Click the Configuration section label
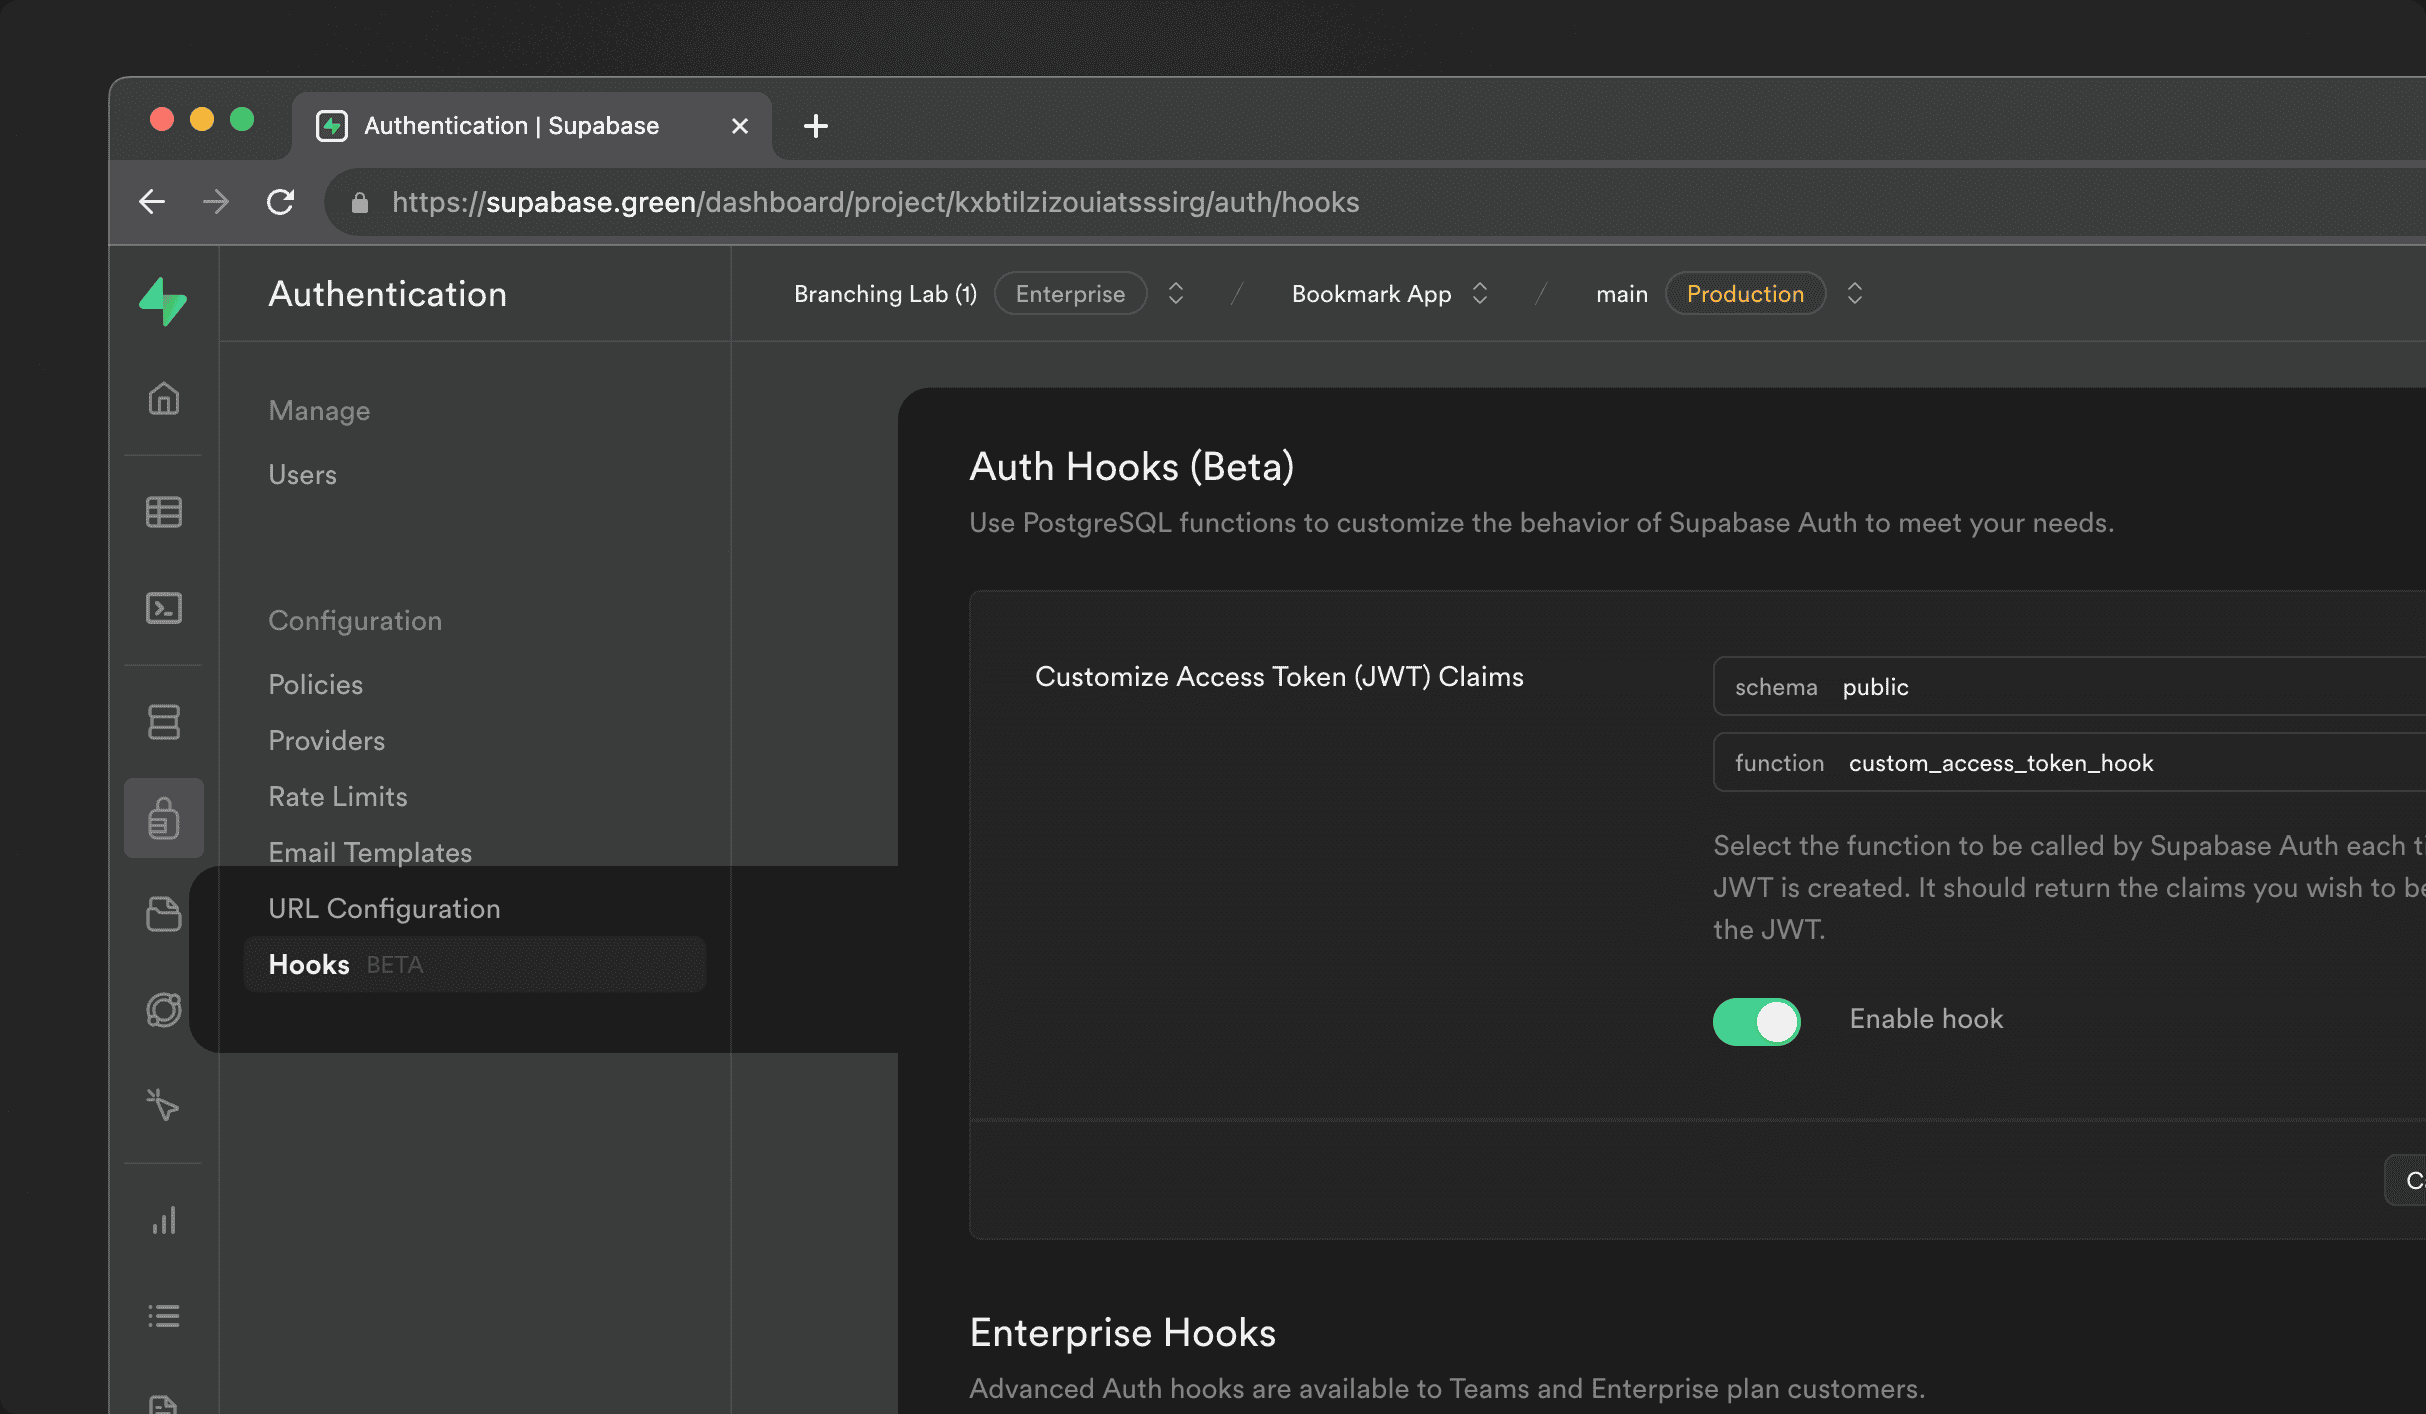 [355, 621]
